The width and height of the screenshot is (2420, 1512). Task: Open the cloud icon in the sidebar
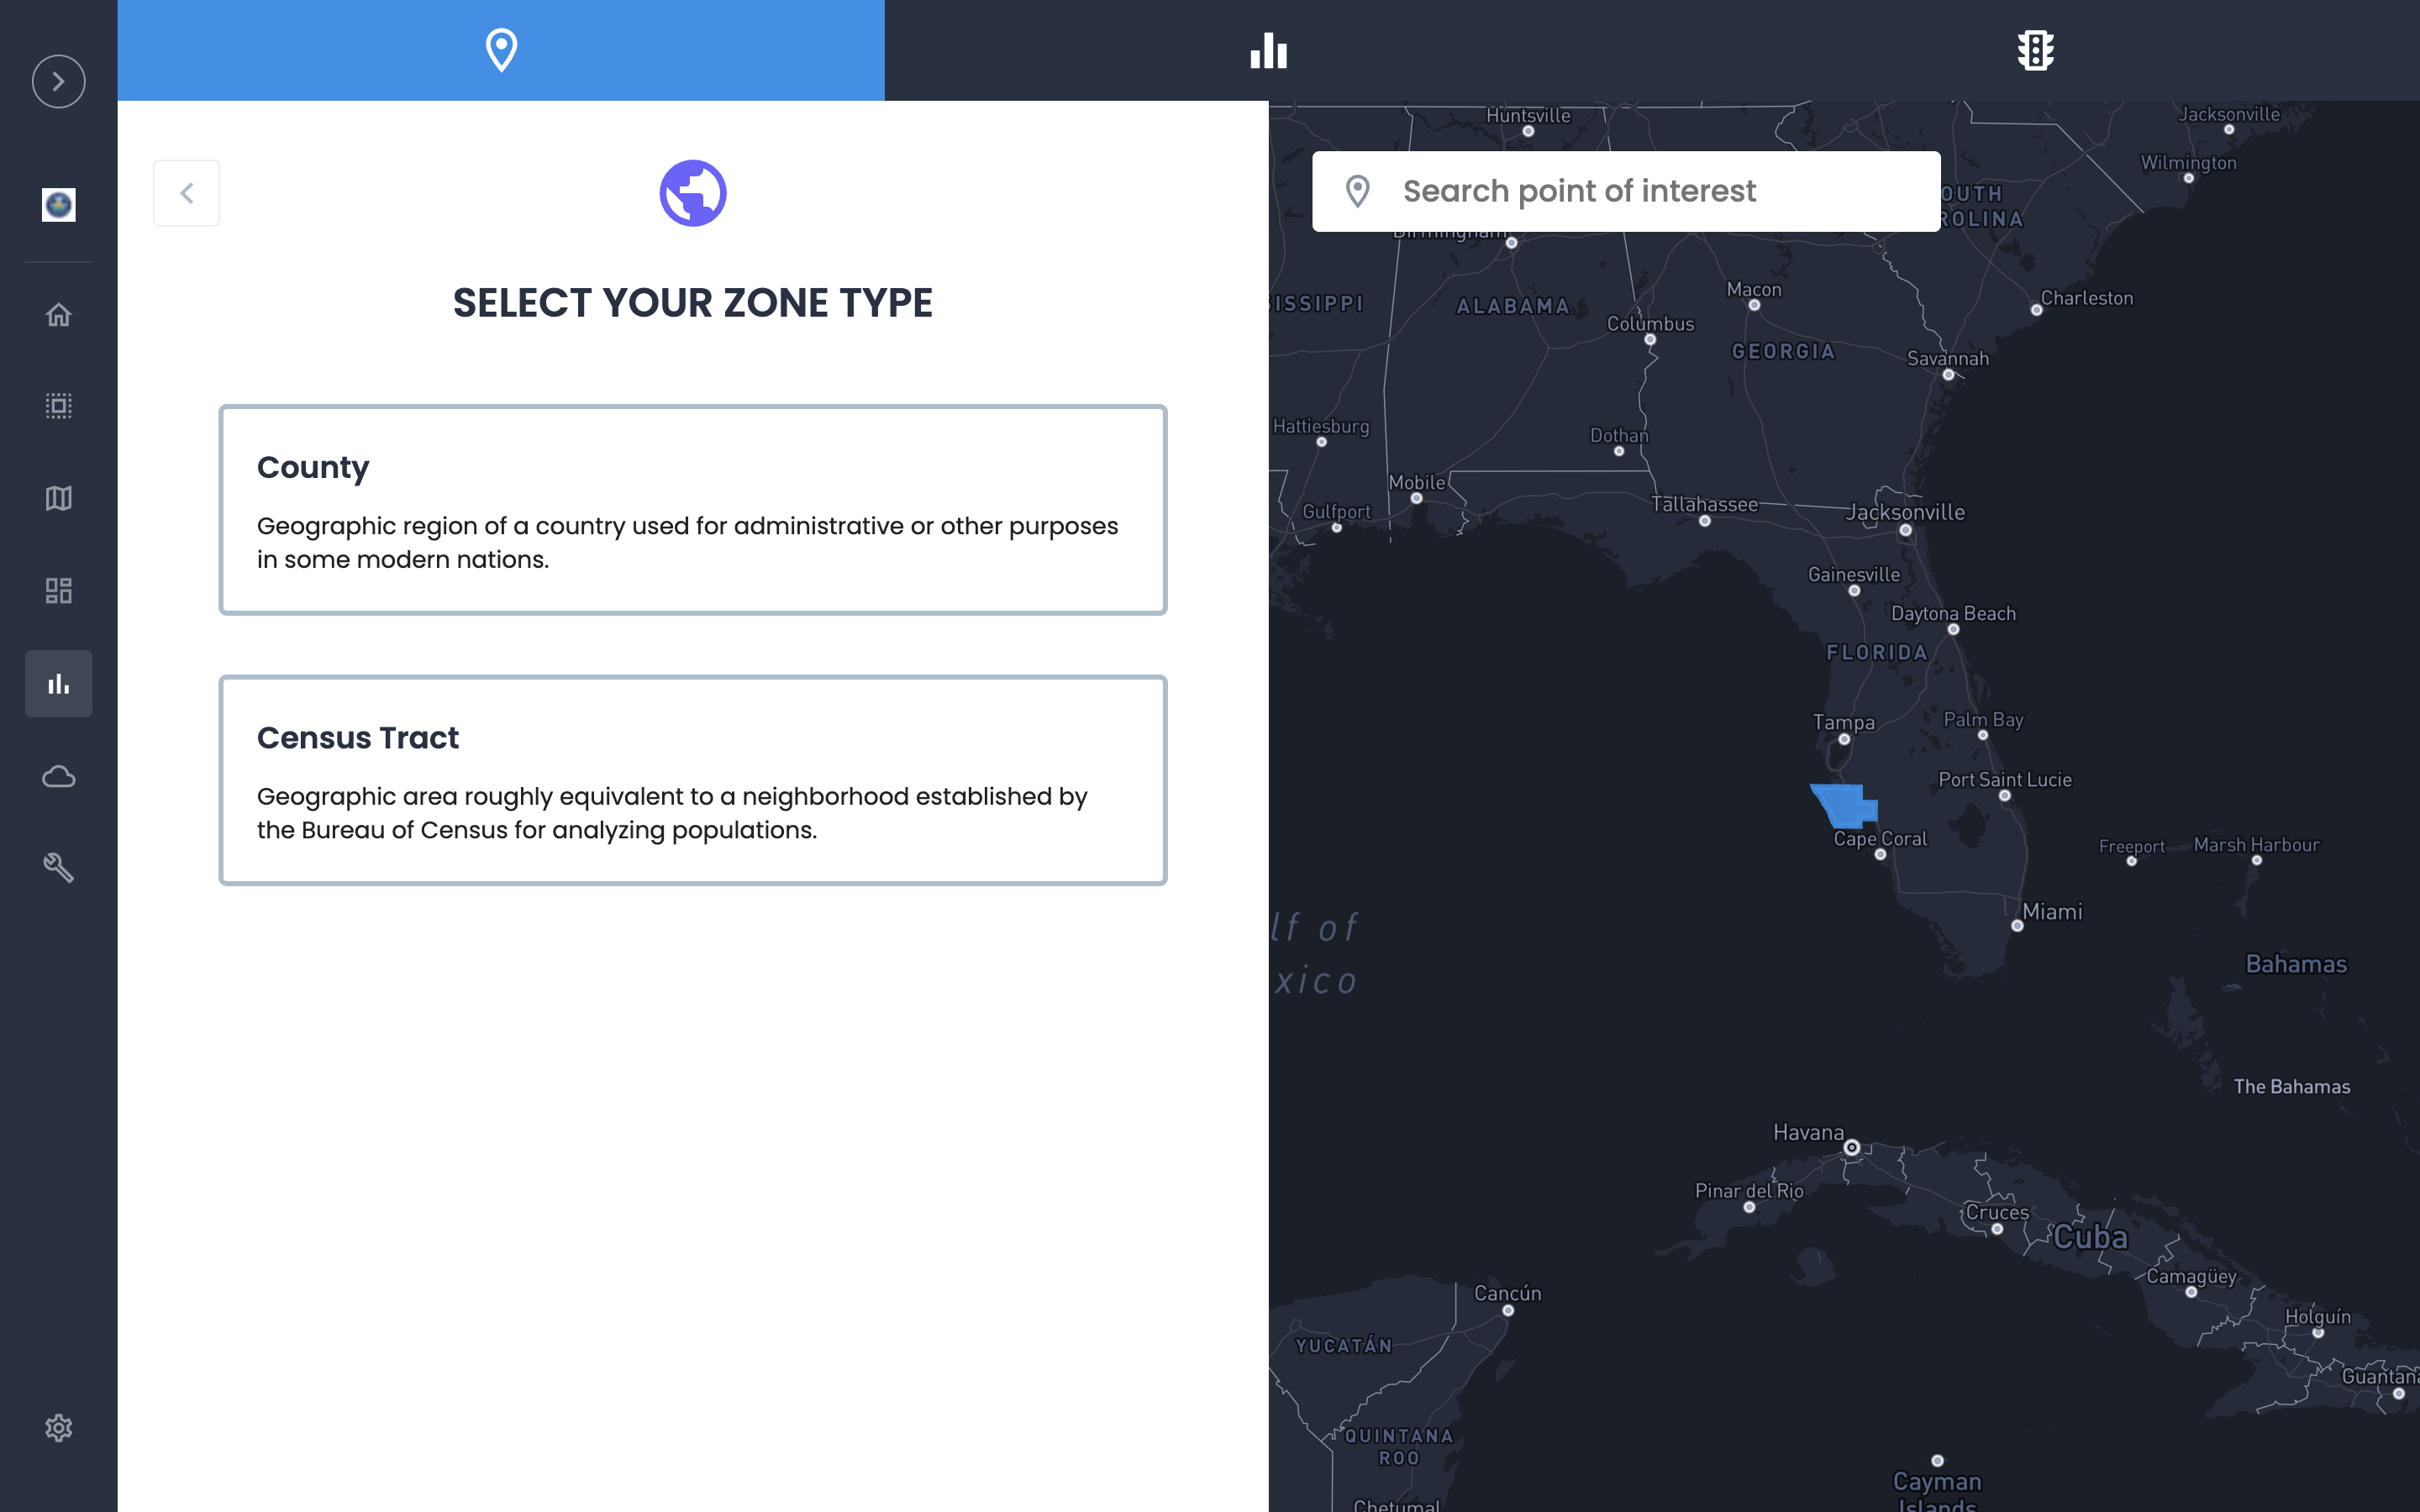point(58,776)
